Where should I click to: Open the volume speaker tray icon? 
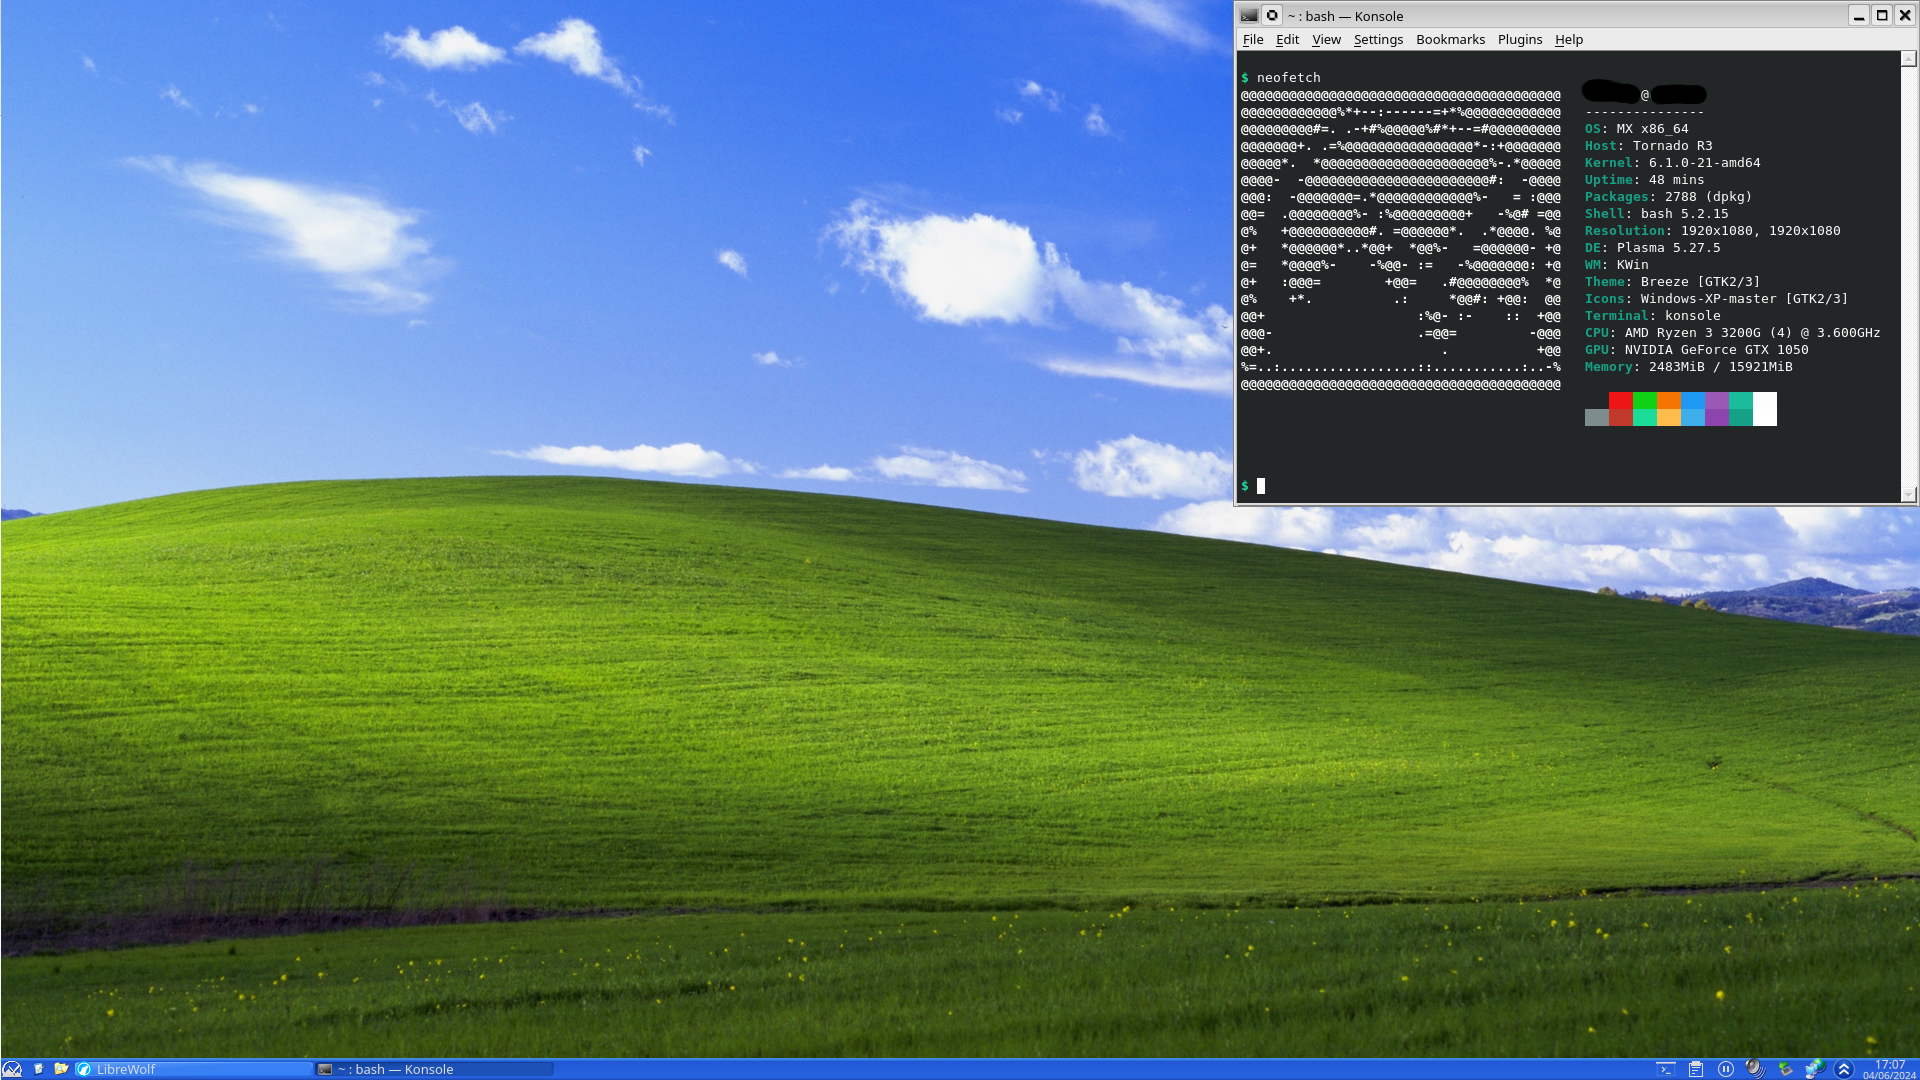(1755, 1069)
